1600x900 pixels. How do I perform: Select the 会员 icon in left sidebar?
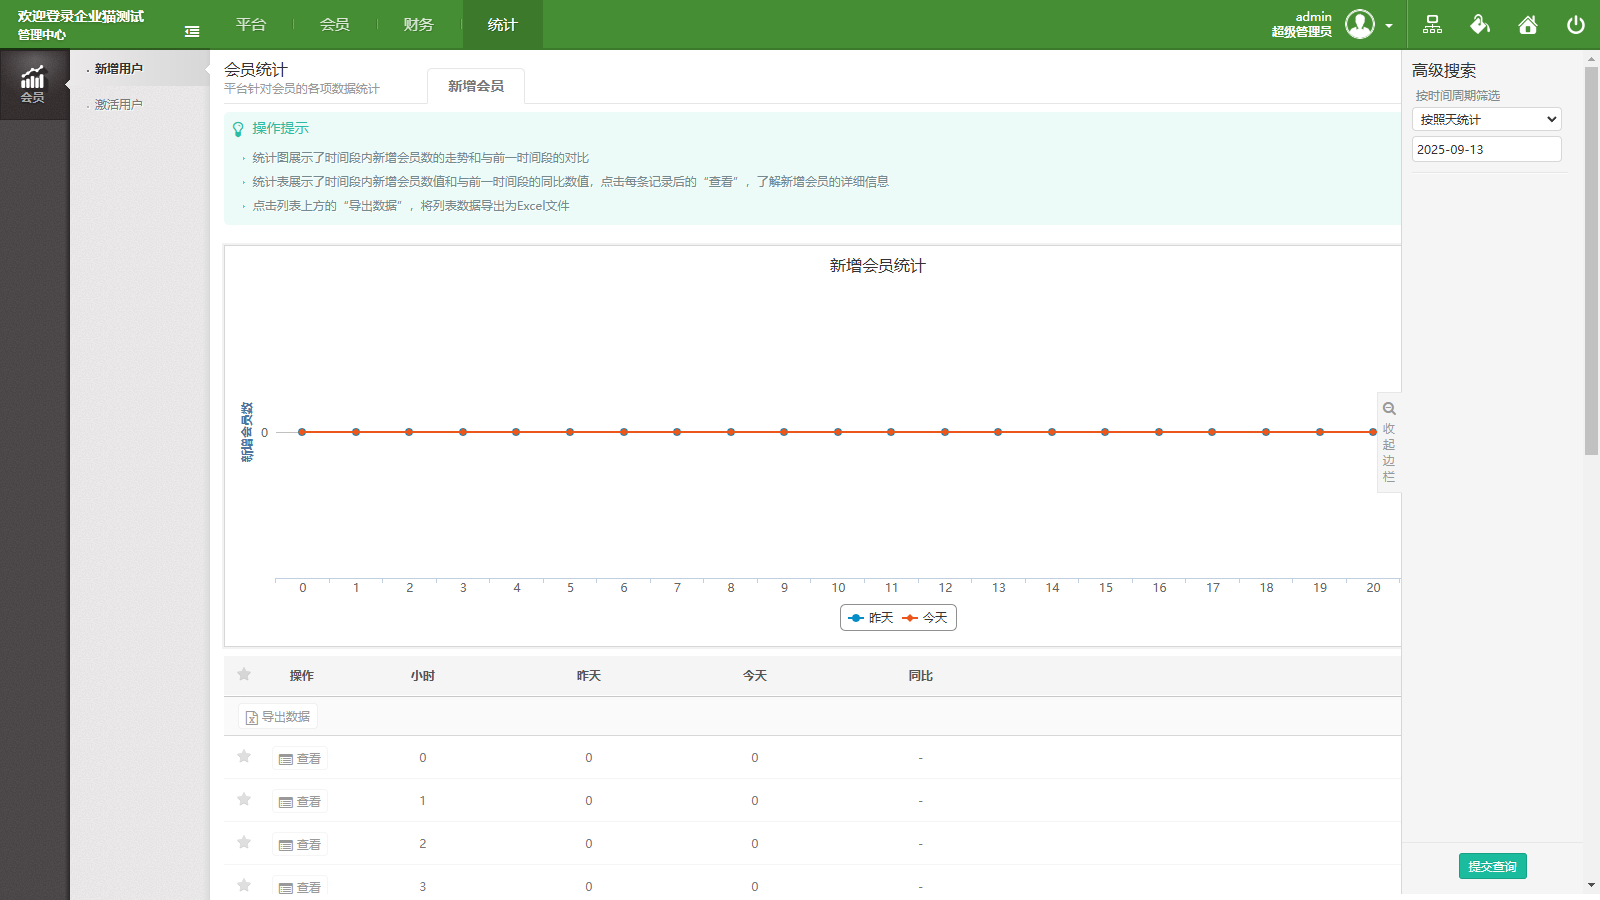(34, 84)
